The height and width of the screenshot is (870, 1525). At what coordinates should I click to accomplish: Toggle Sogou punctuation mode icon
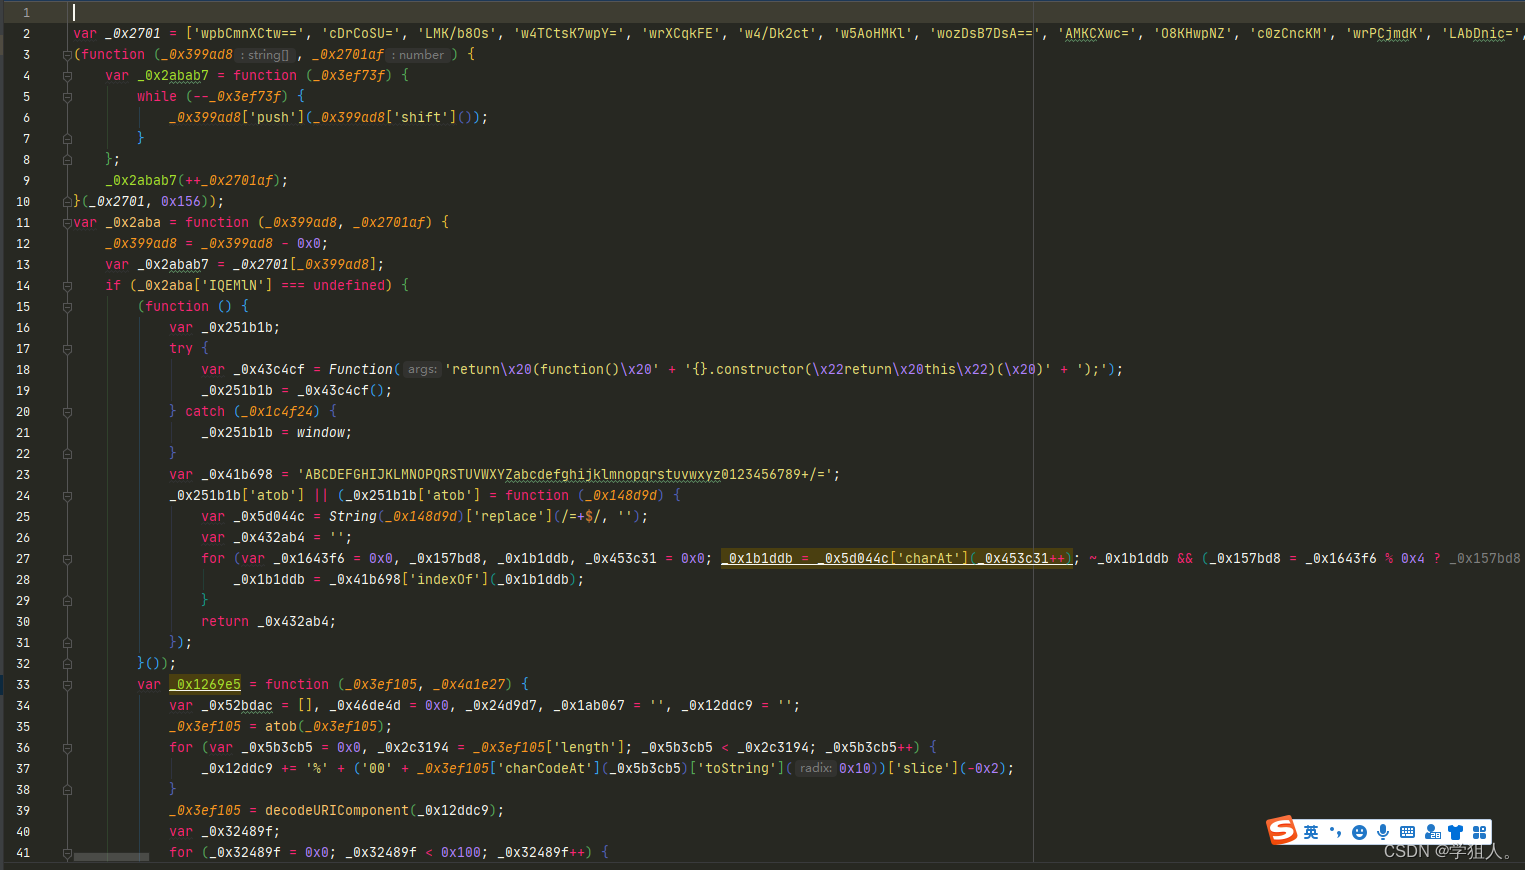click(x=1335, y=832)
